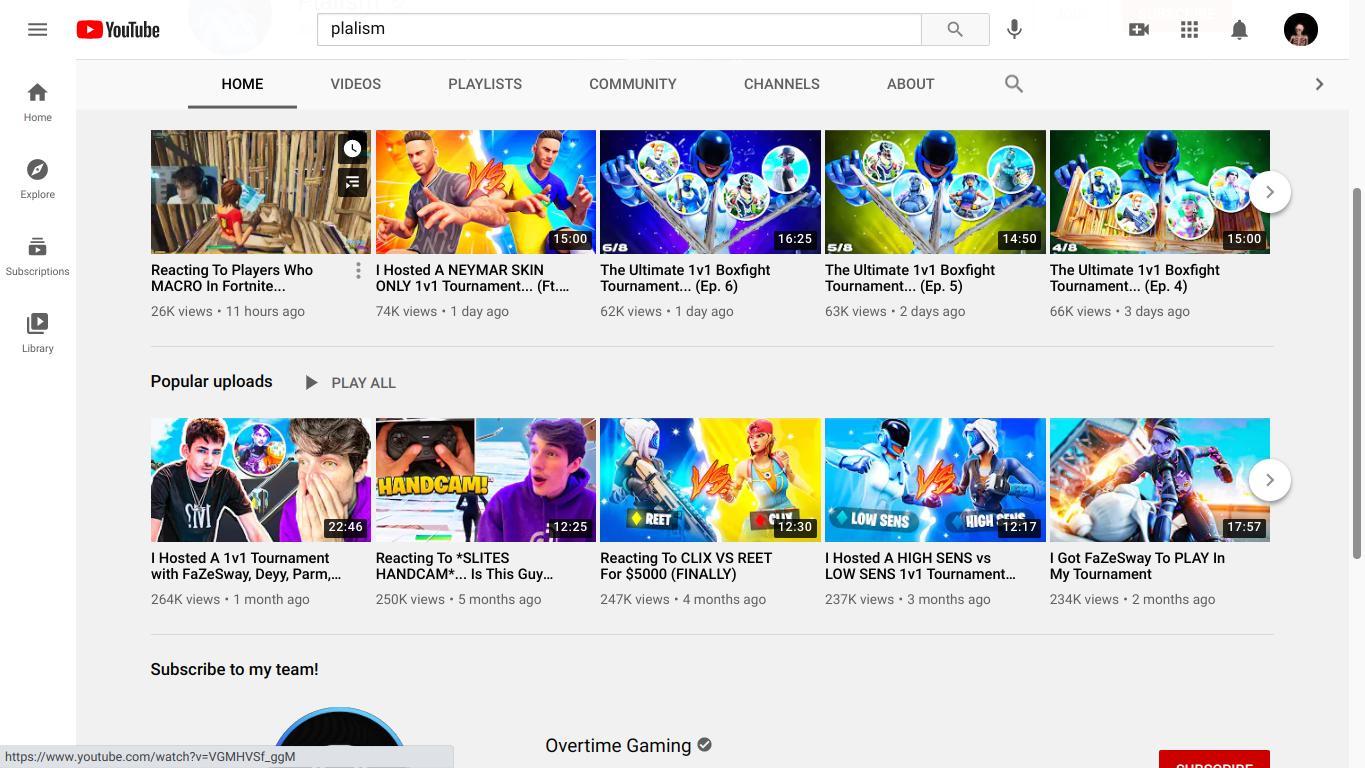Search within the channel using magnifier

(1014, 84)
